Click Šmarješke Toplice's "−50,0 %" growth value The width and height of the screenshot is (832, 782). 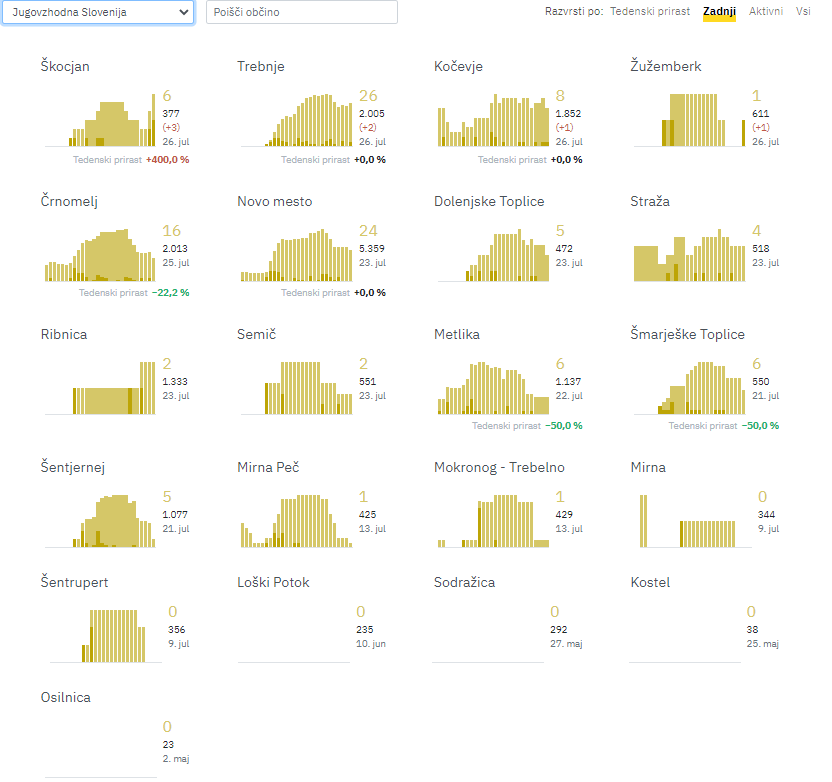click(x=760, y=426)
